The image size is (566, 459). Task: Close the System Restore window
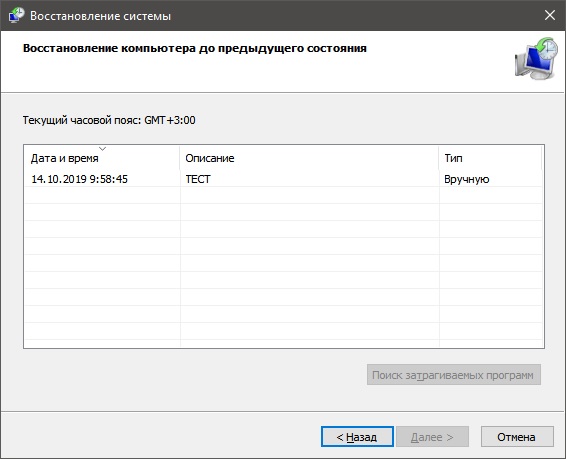550,15
